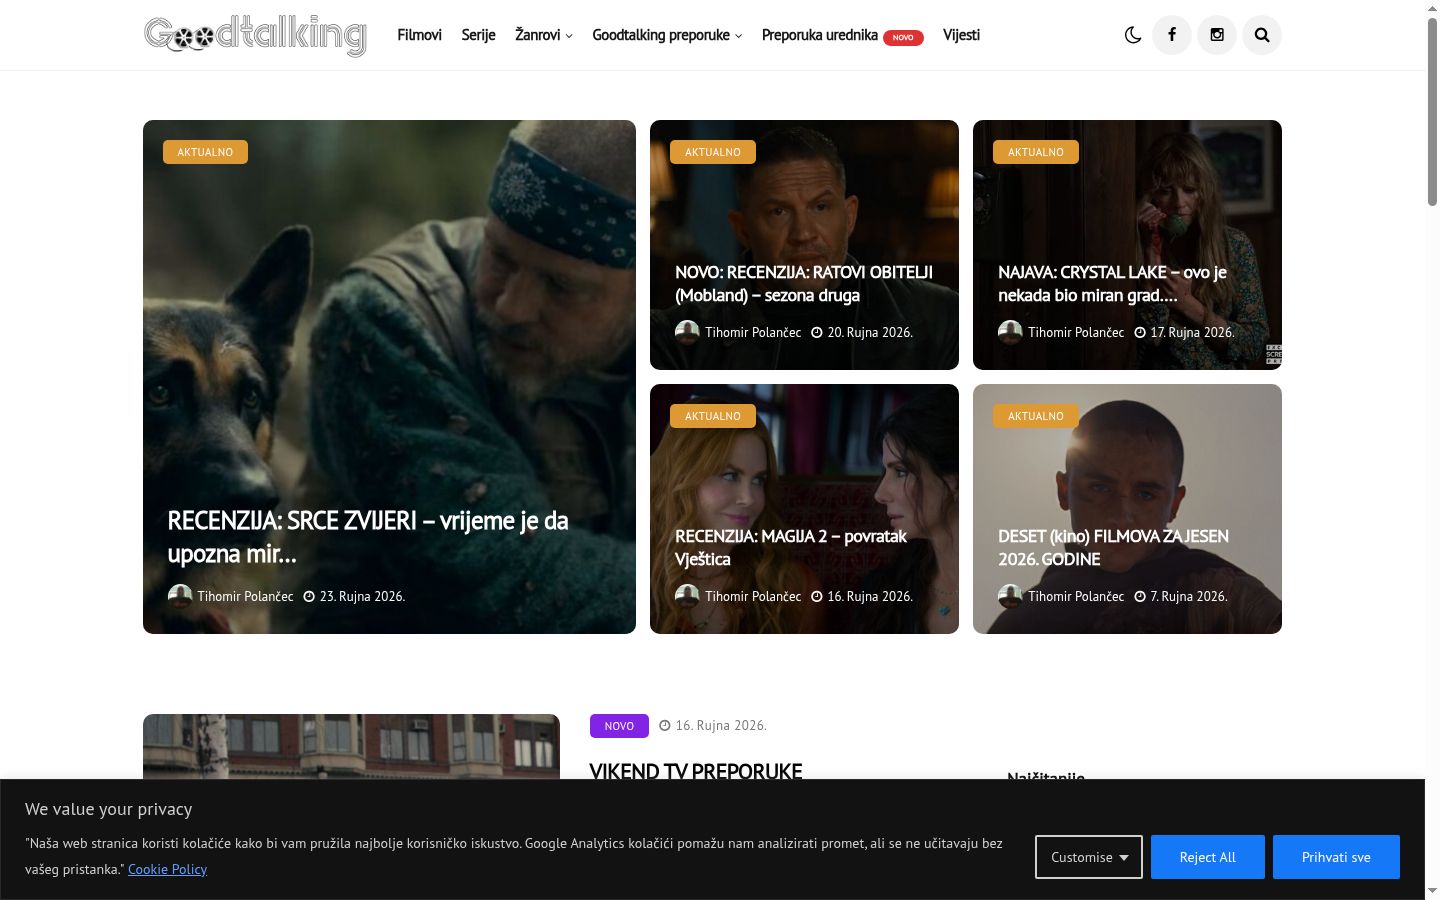Open the Facebook page icon

(x=1172, y=35)
